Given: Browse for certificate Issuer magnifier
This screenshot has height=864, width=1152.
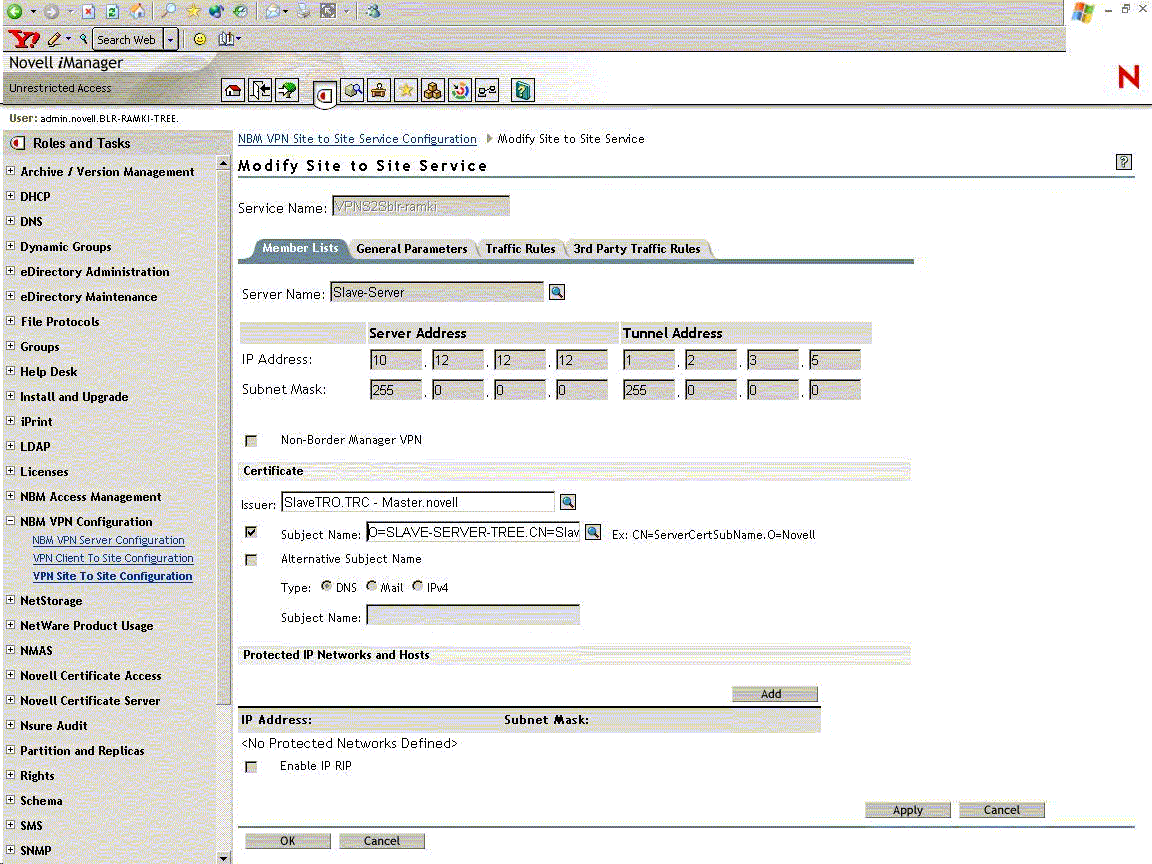Looking at the screenshot, I should tap(568, 502).
